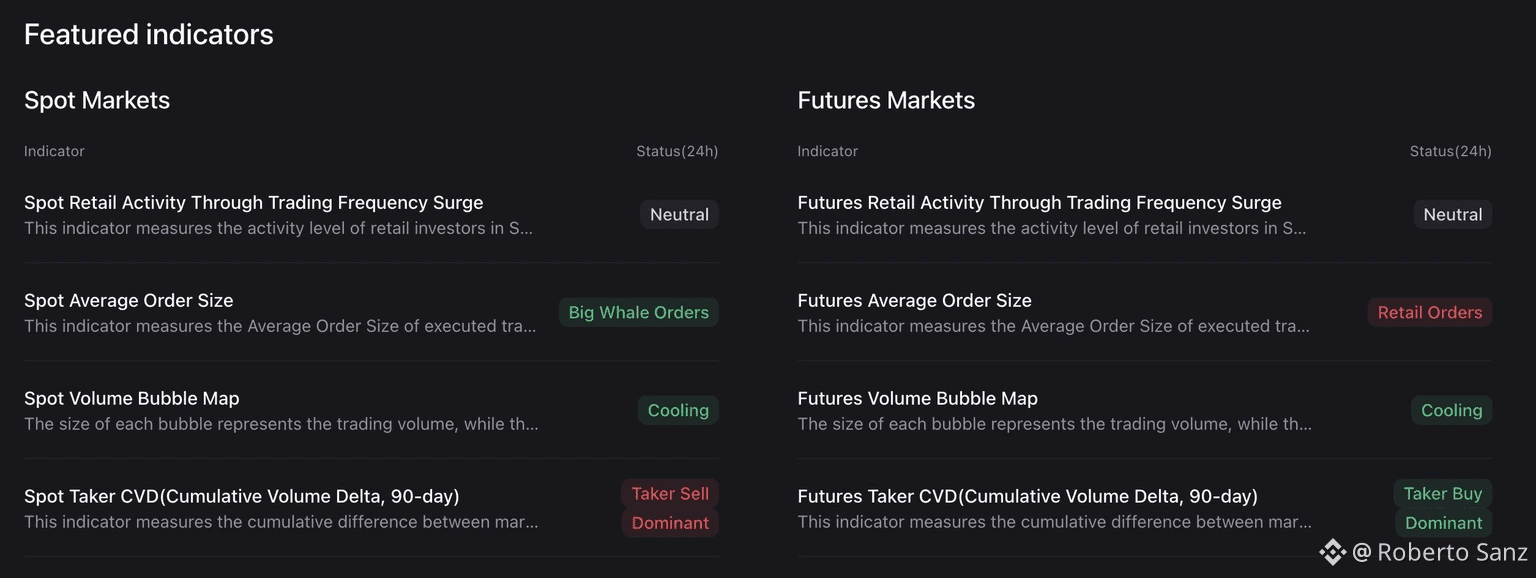Open Futures Taker CVD 90-day indicator
Image resolution: width=1536 pixels, height=578 pixels.
click(x=1027, y=497)
